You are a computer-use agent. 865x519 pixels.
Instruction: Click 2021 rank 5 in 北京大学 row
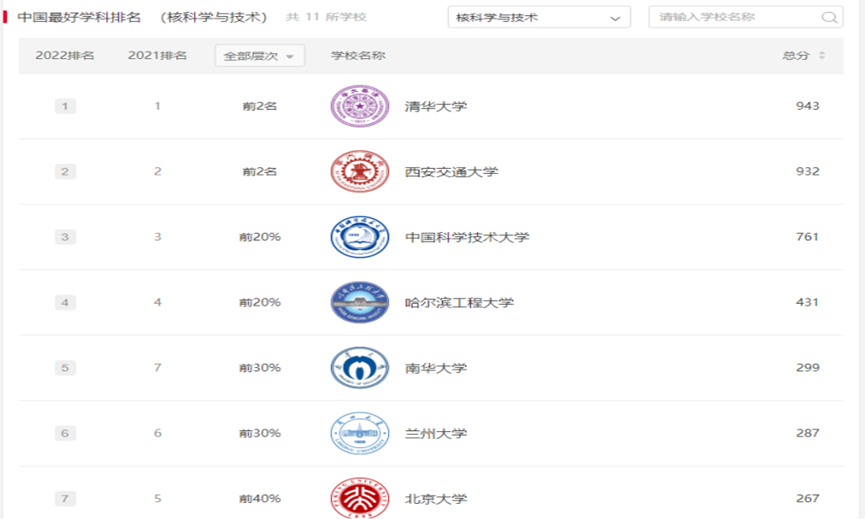pyautogui.click(x=157, y=499)
